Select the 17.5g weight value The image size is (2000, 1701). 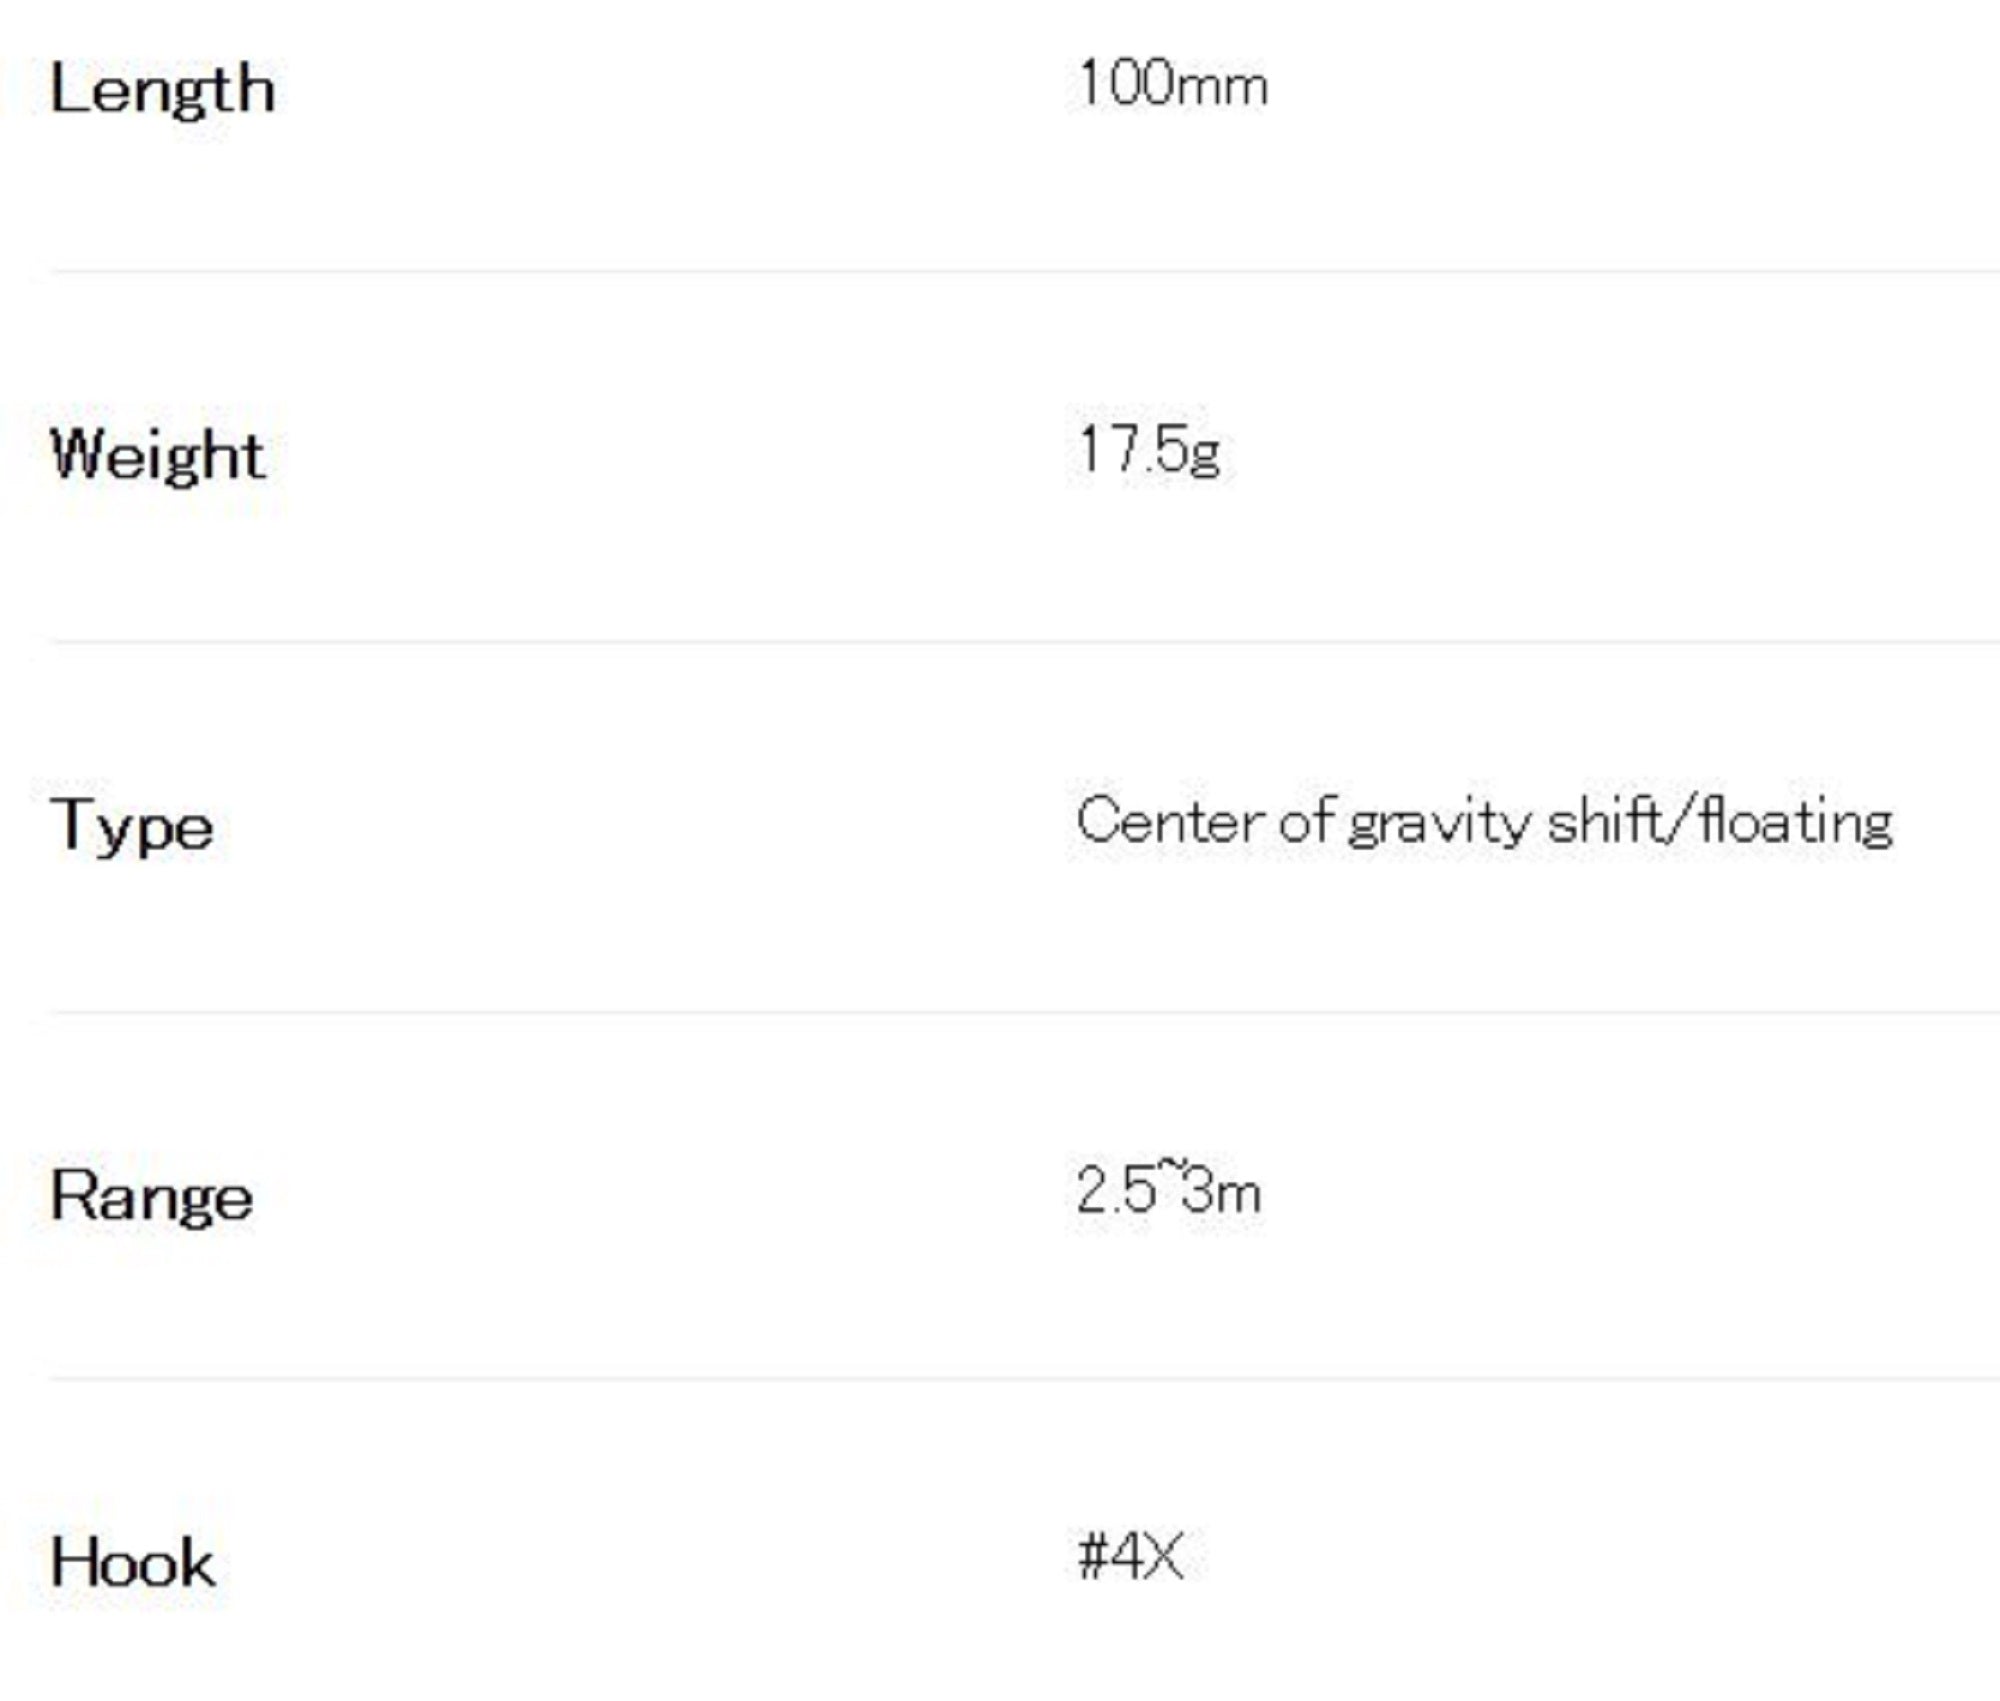click(x=1149, y=451)
